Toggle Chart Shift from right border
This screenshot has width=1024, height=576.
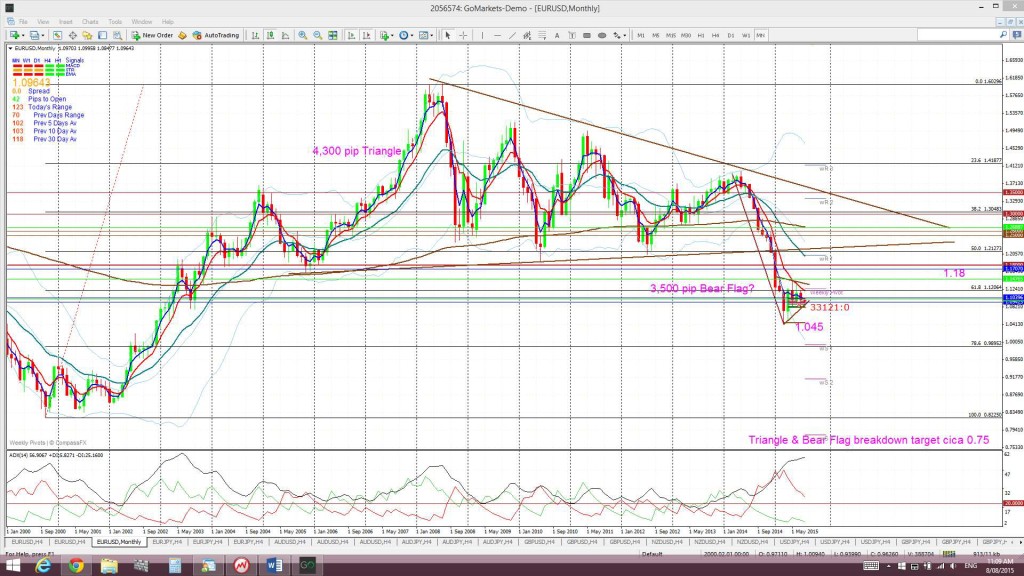coord(366,35)
